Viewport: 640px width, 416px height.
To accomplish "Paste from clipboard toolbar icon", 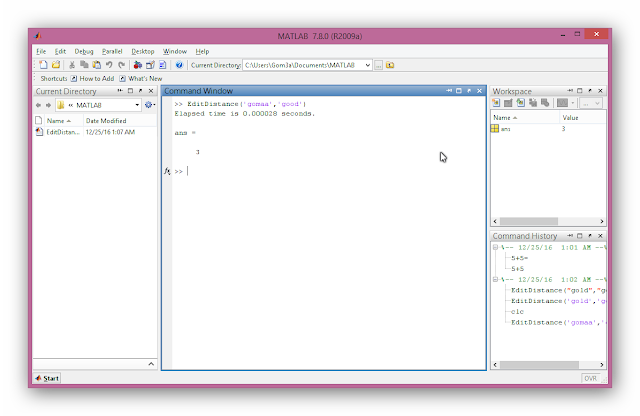I will click(x=97, y=65).
